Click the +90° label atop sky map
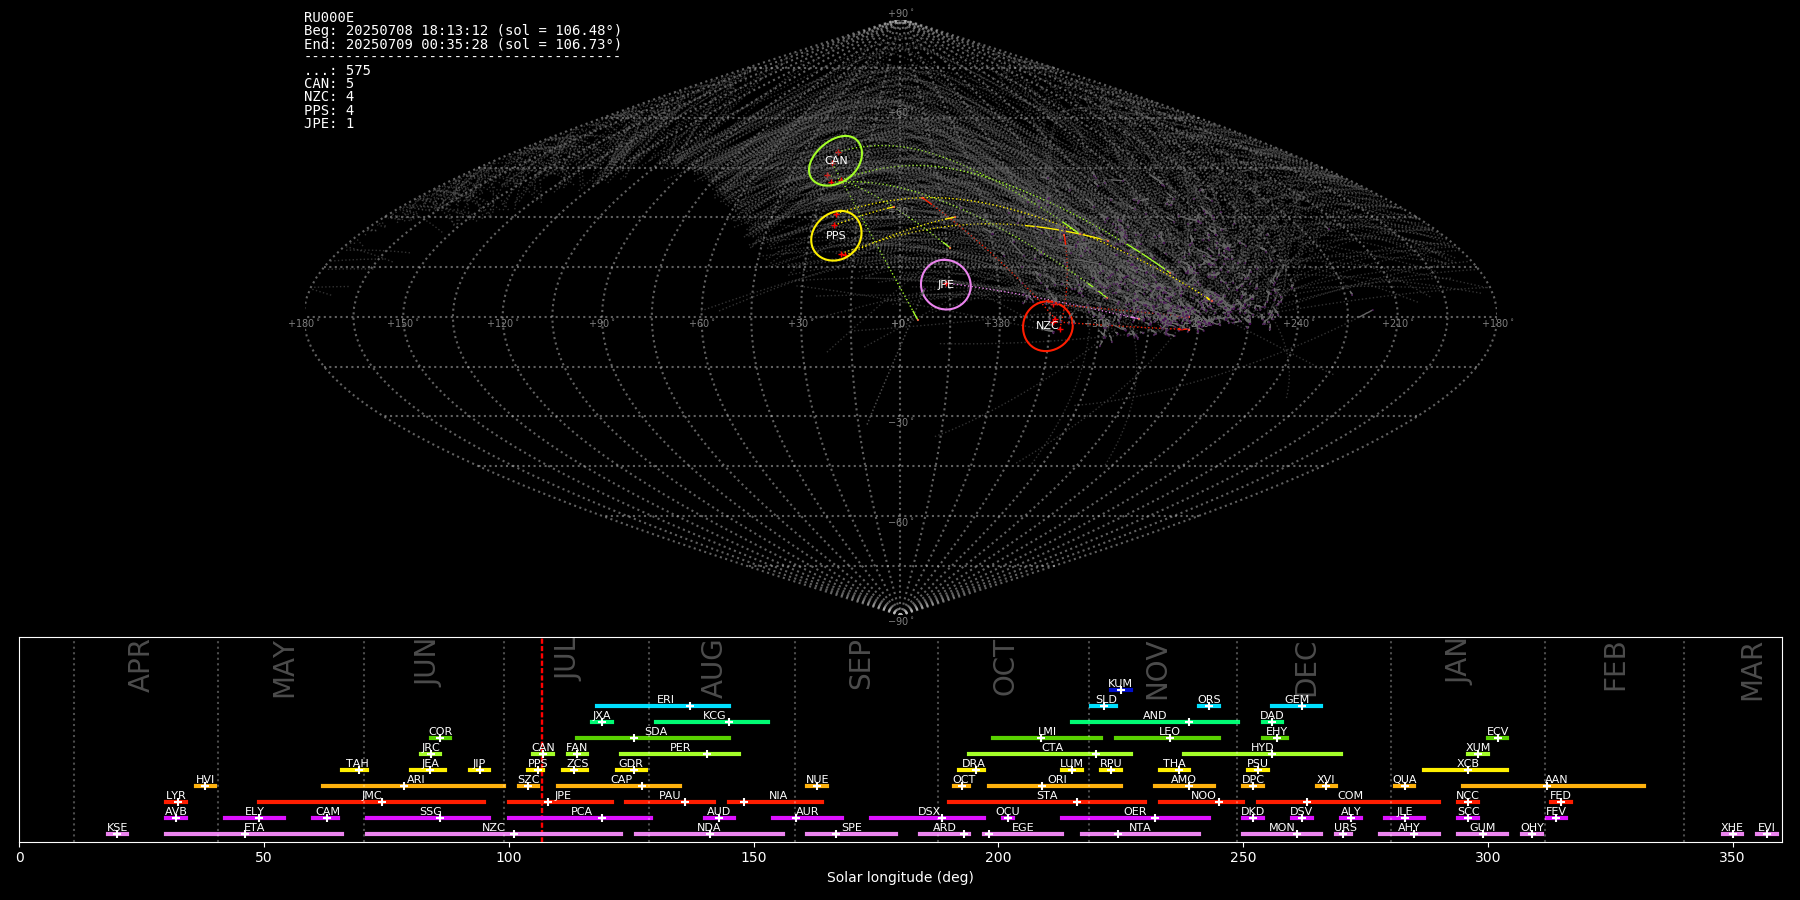The width and height of the screenshot is (1800, 900). tap(900, 13)
